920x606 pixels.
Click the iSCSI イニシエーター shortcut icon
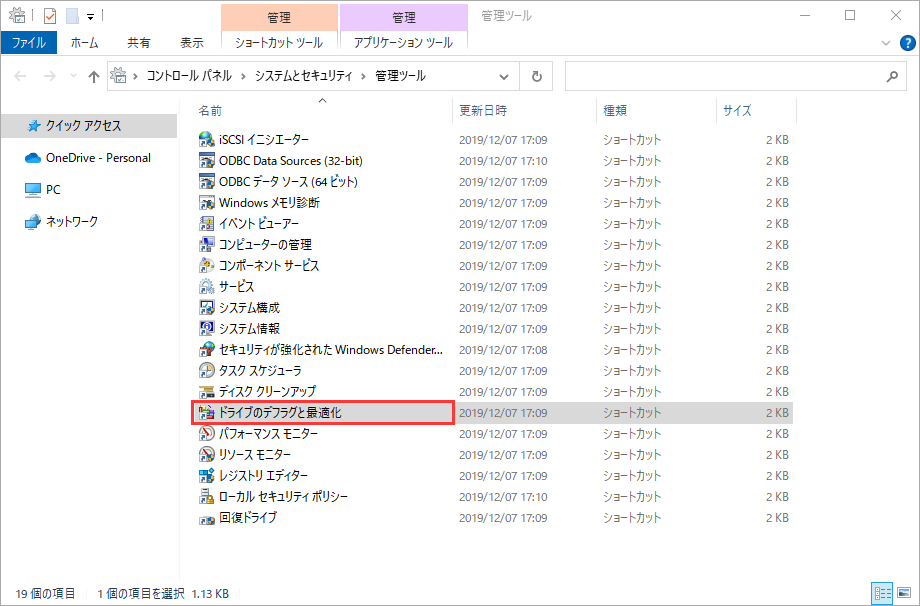point(207,140)
